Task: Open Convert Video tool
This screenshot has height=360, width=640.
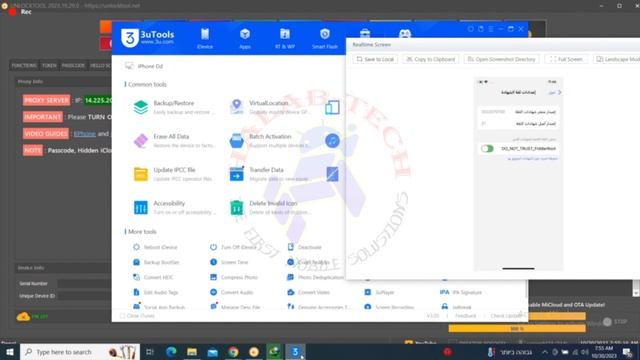Action: pyautogui.click(x=309, y=293)
